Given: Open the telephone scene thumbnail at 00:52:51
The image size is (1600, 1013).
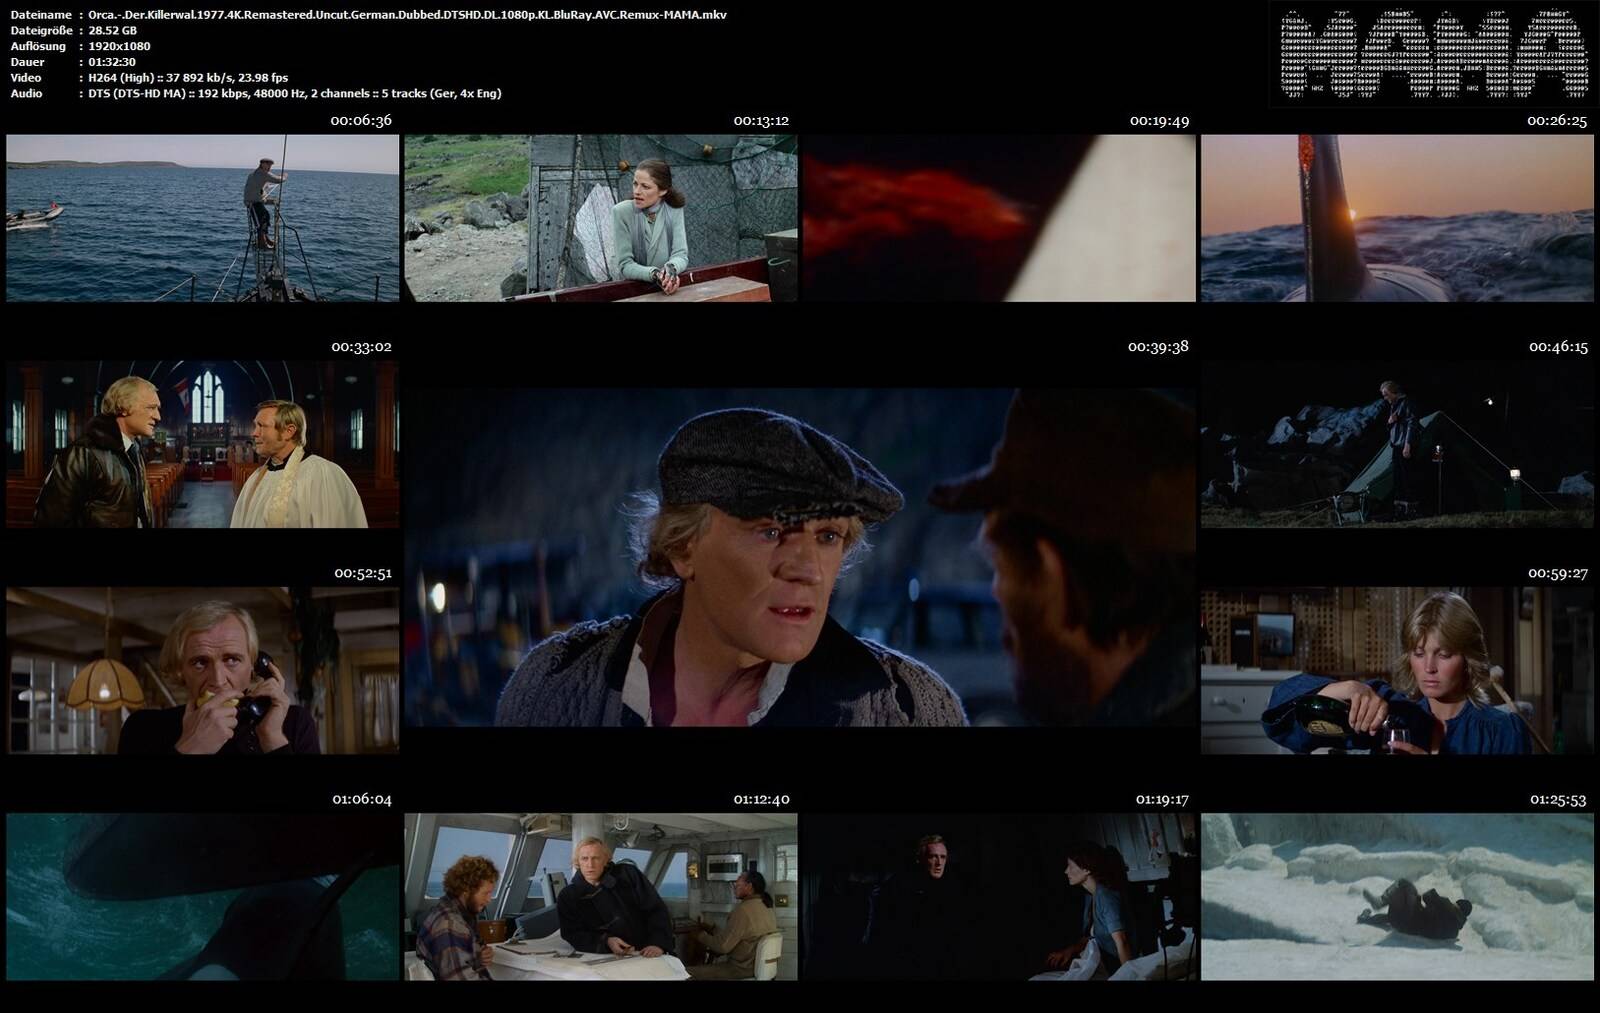Looking at the screenshot, I should click(202, 671).
